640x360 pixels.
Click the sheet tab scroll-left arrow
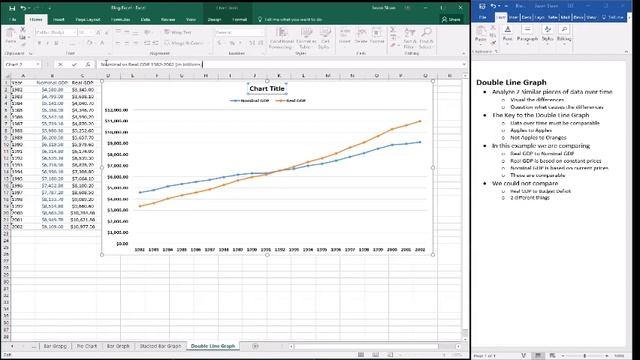tap(12, 346)
